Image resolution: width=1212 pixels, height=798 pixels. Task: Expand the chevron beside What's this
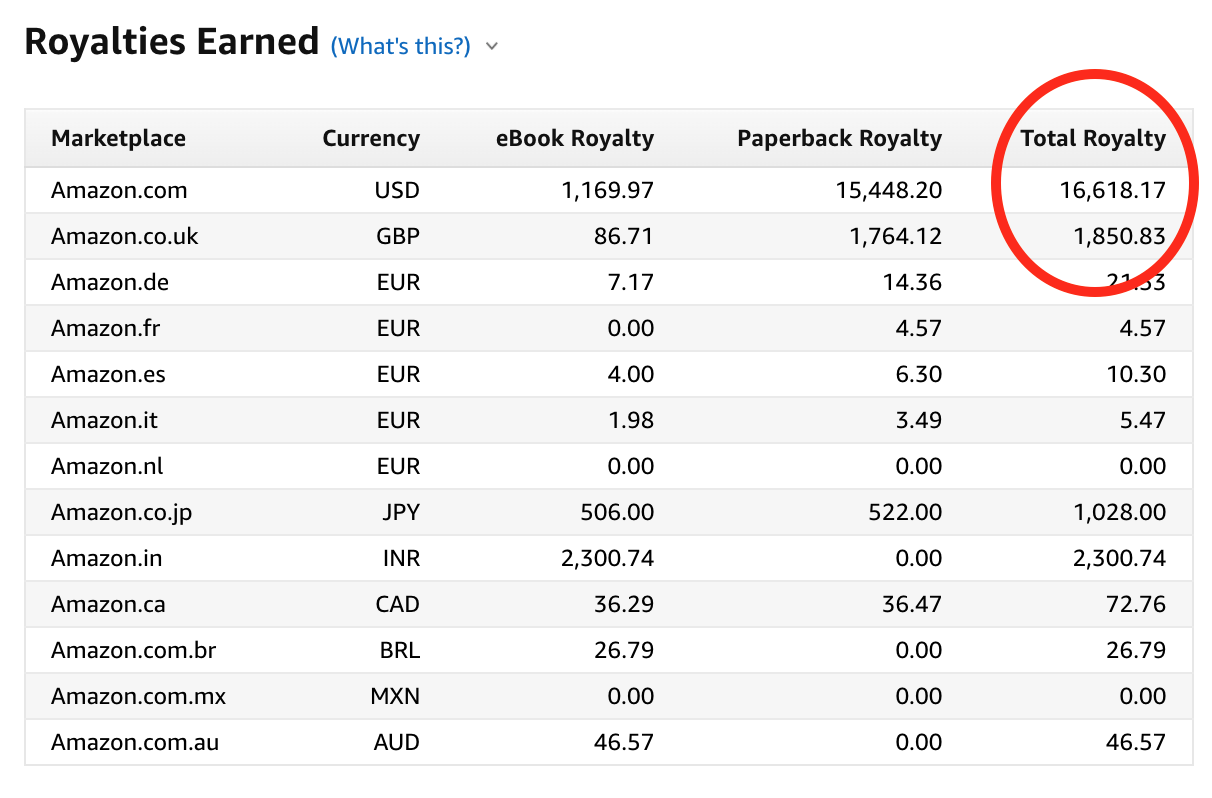491,46
